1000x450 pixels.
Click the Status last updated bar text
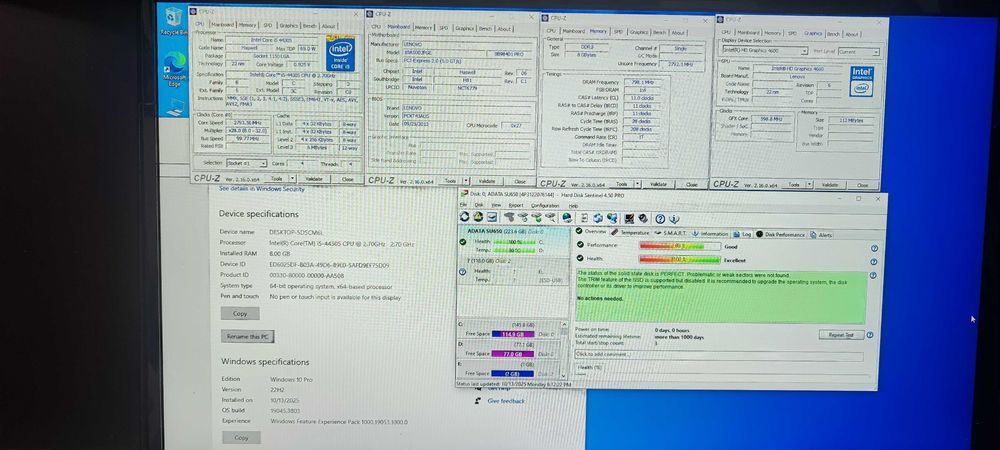[513, 385]
